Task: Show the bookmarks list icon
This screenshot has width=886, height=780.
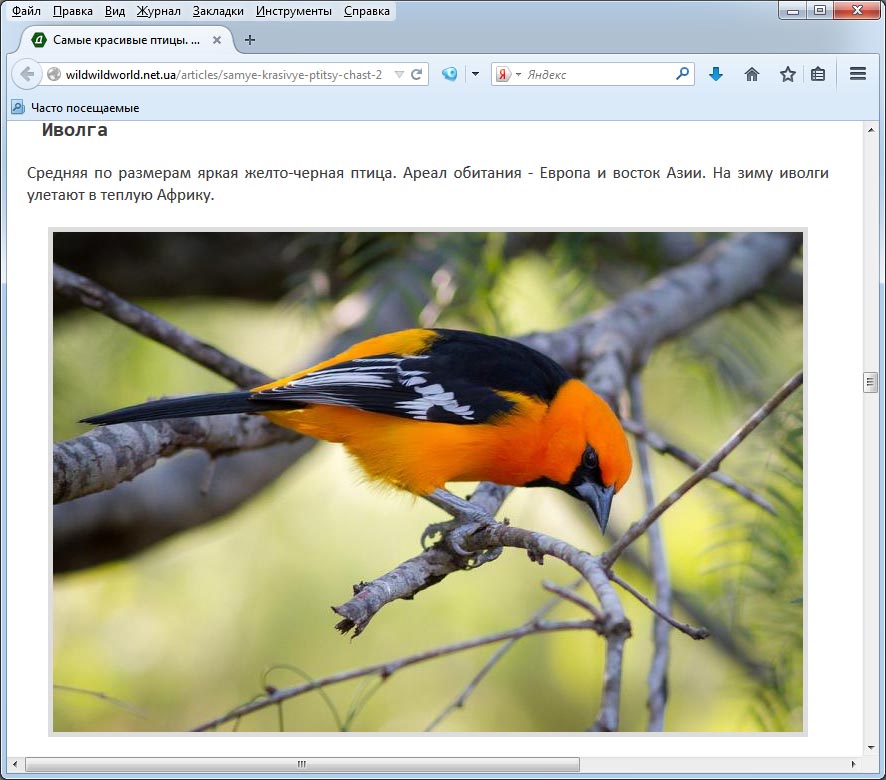Action: click(818, 74)
